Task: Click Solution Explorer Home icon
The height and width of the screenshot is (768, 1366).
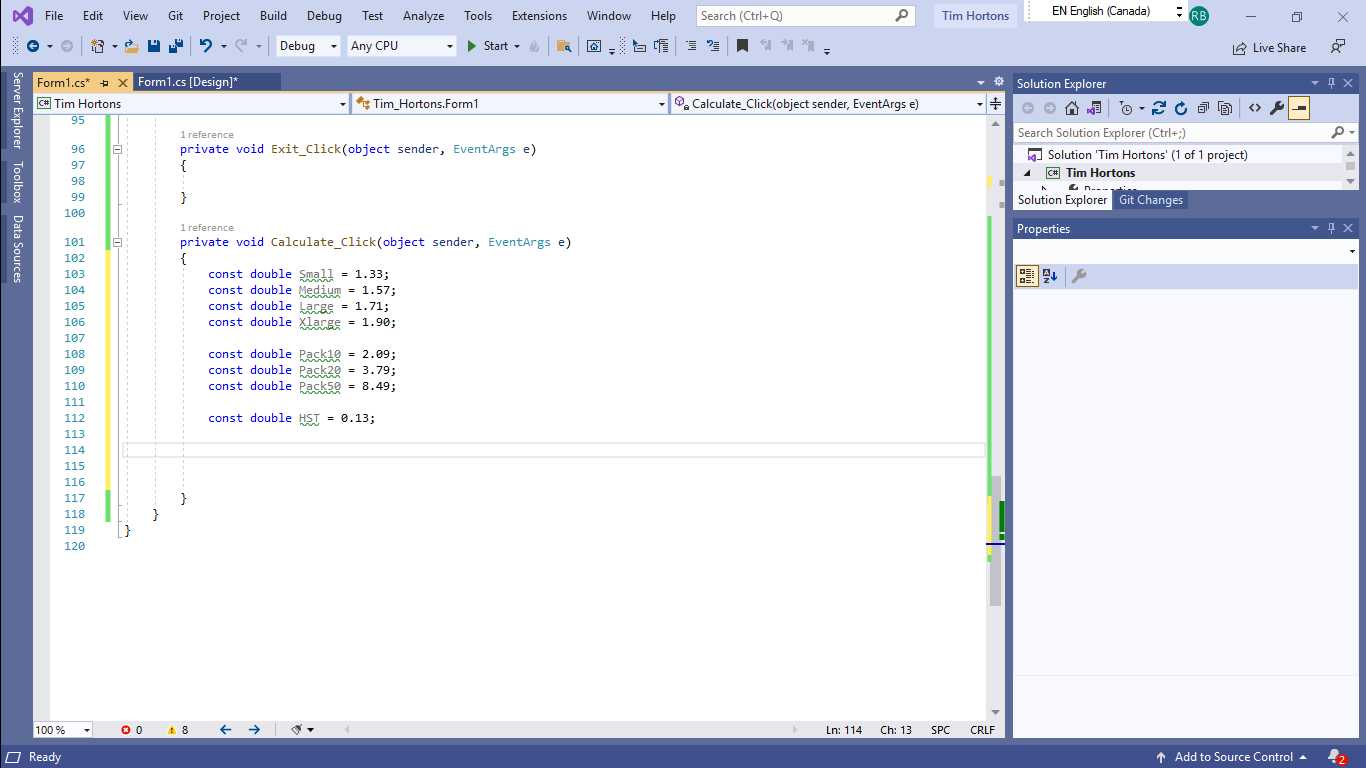Action: tap(1072, 108)
